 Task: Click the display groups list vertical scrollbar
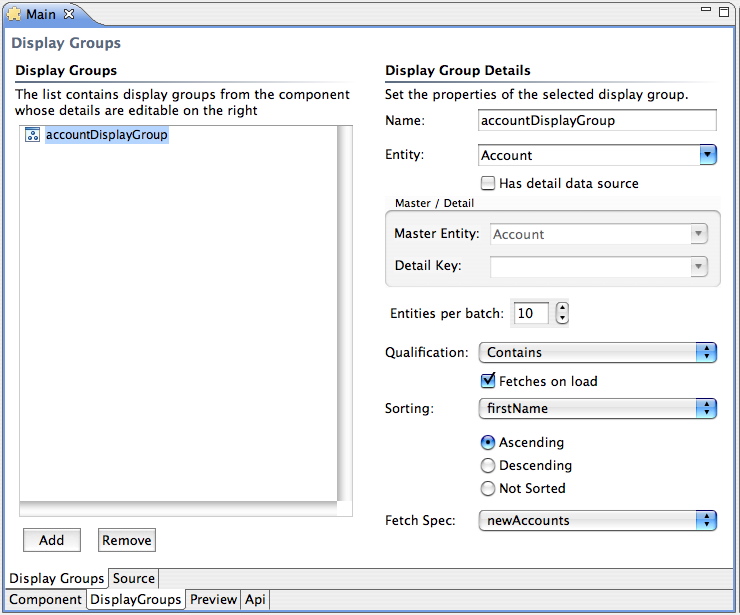[x=345, y=313]
